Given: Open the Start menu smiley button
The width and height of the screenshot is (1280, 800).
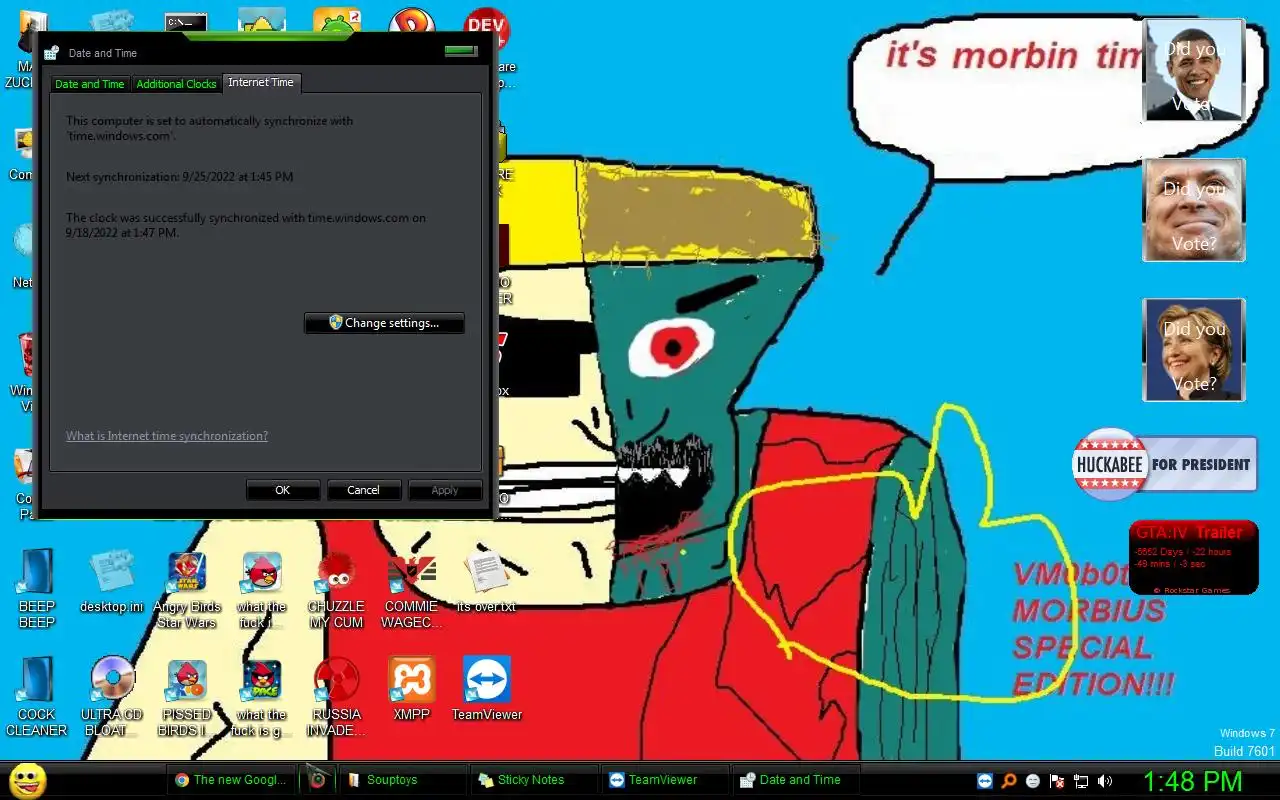Looking at the screenshot, I should tap(28, 780).
